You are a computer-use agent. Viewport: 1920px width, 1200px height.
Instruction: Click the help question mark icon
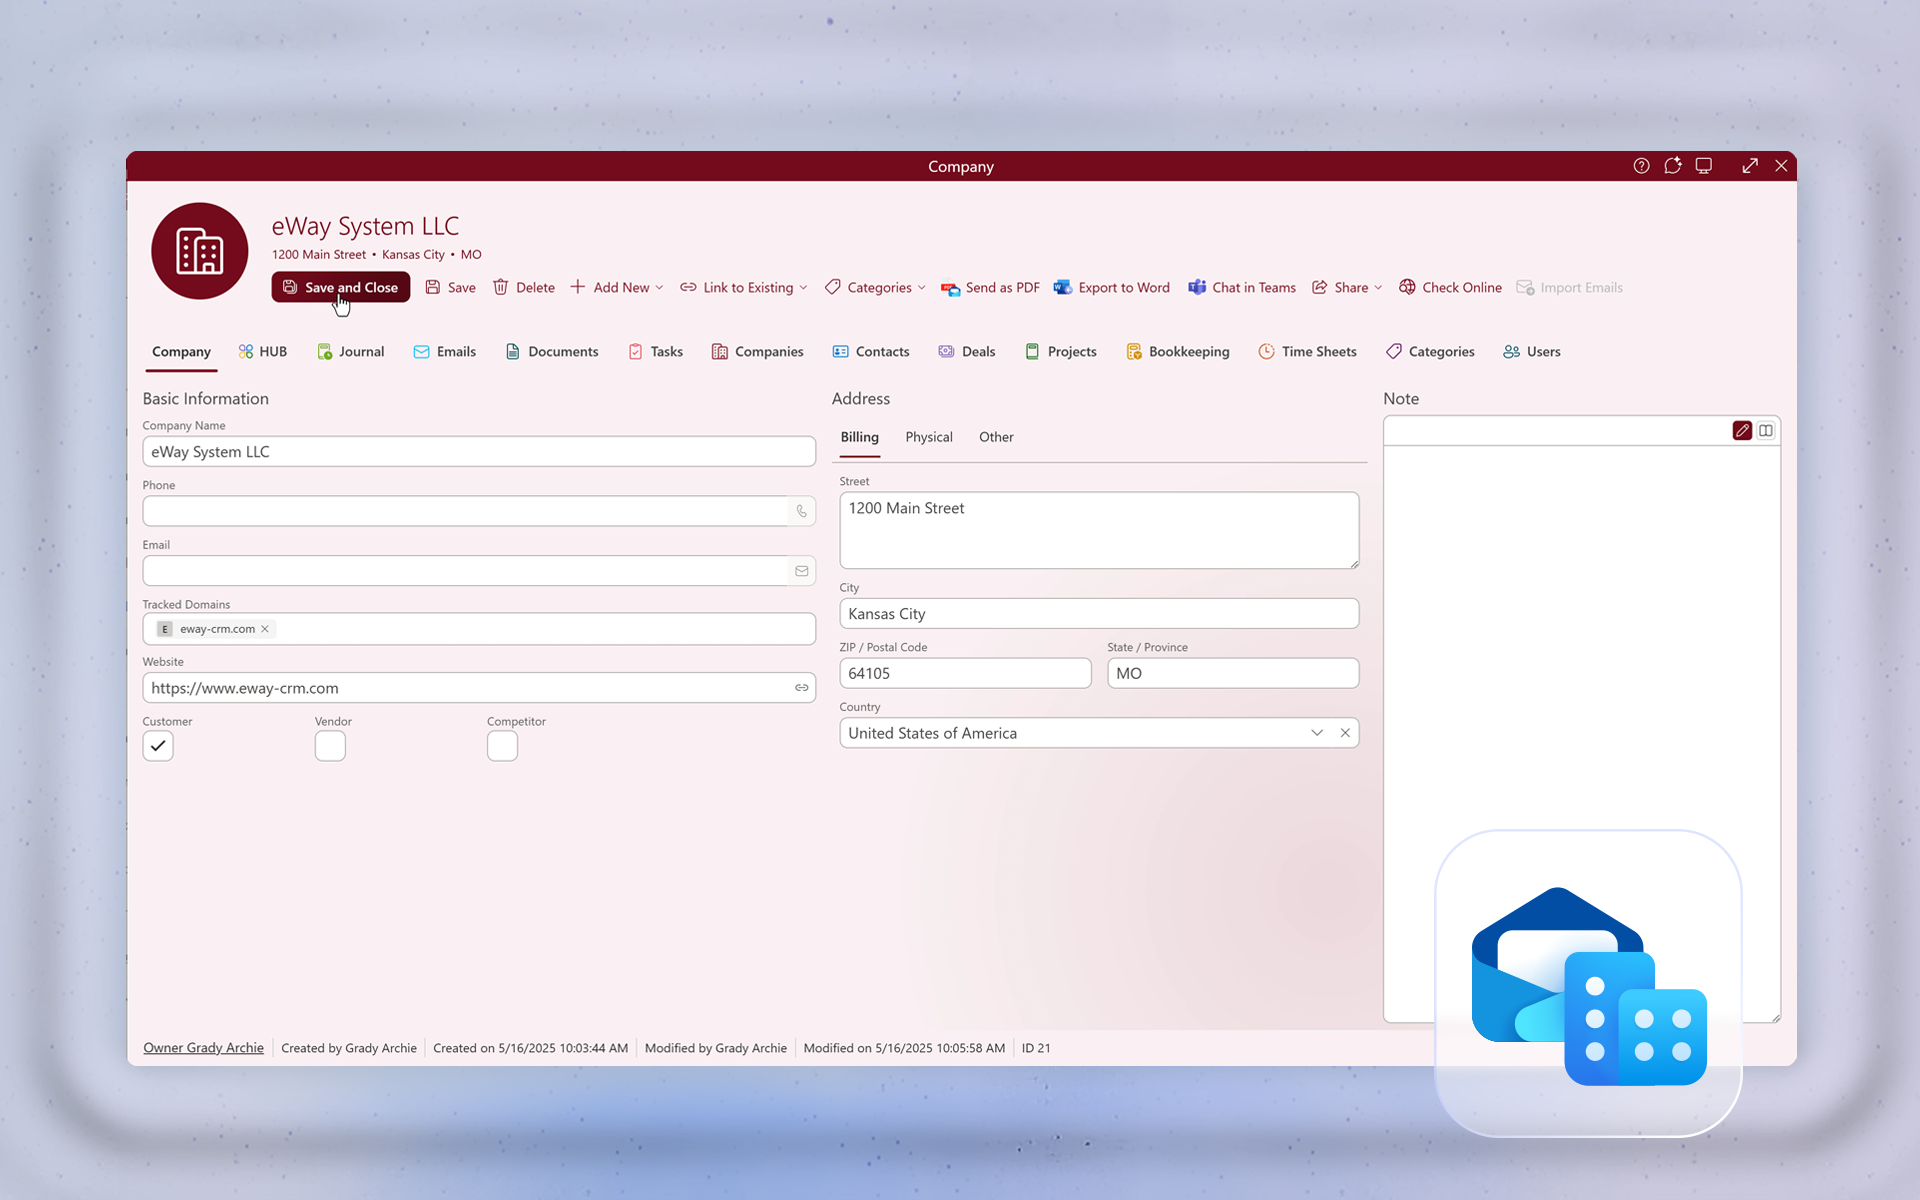1641,166
